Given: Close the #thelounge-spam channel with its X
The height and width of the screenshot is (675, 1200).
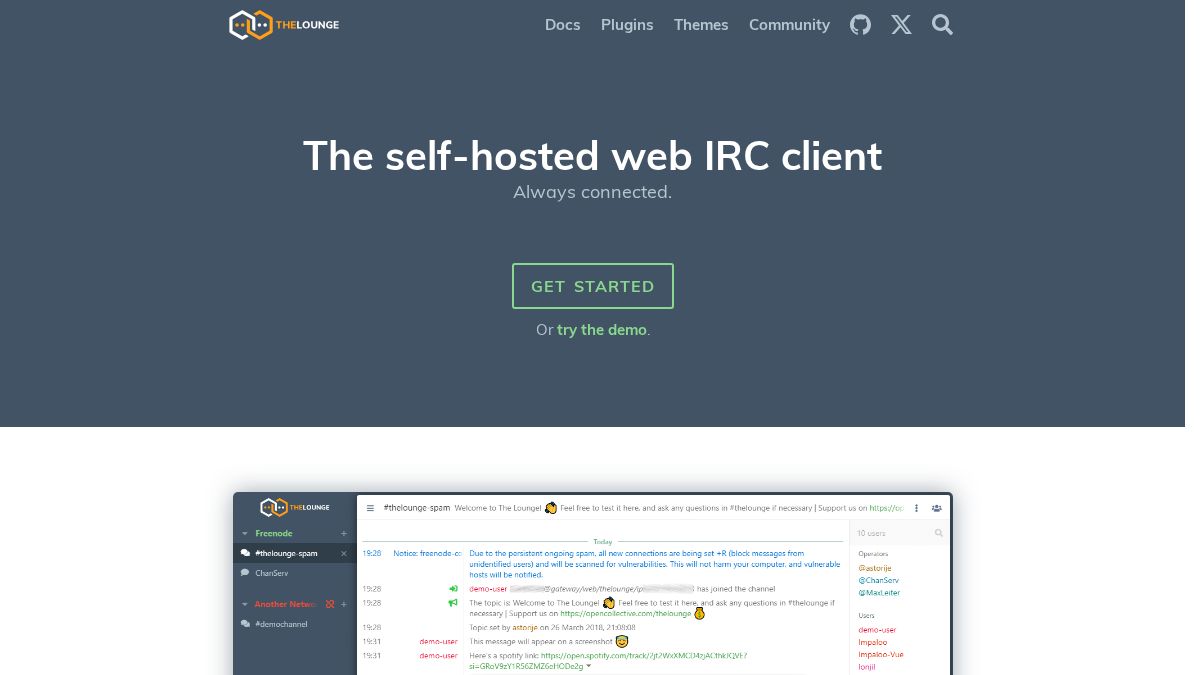Looking at the screenshot, I should 344,553.
